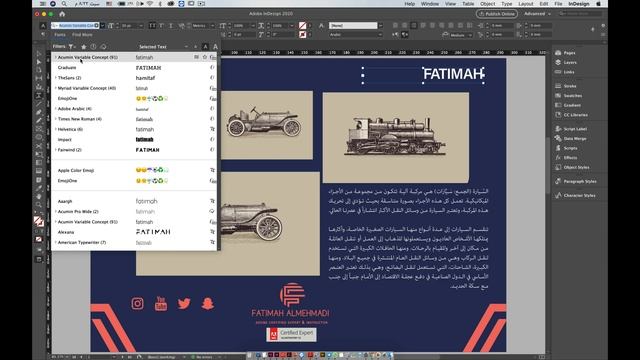This screenshot has height=360, width=640.
Task: Expand the Adobe Arabic (4) family
Action: (56, 109)
